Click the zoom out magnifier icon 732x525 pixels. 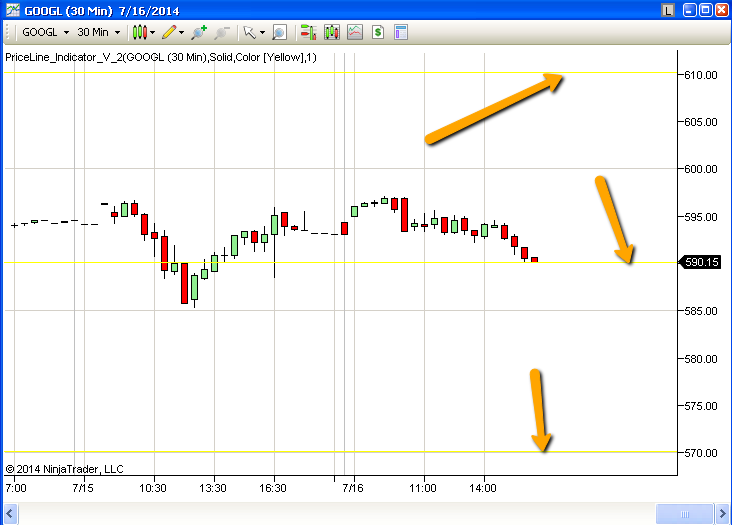click(222, 32)
